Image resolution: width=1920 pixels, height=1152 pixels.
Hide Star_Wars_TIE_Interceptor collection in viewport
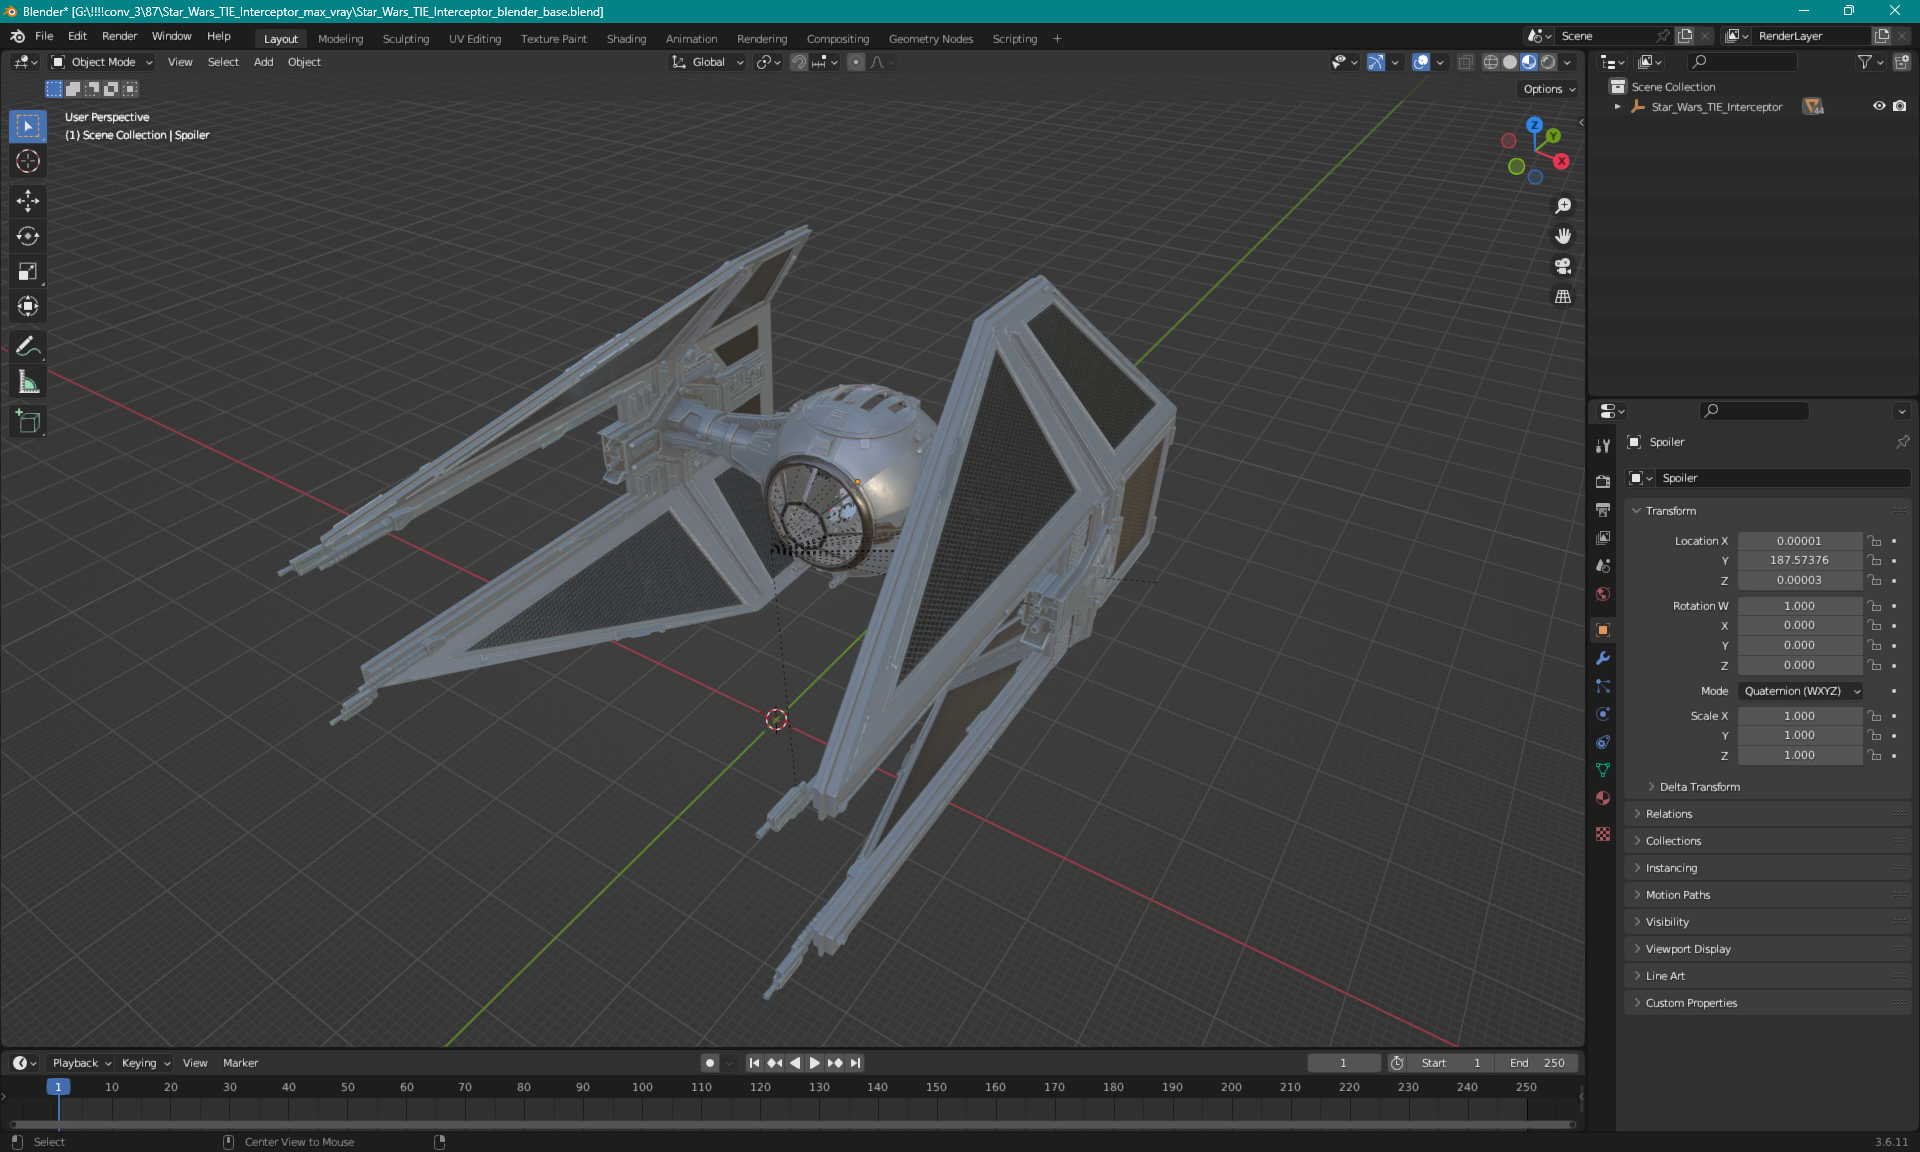point(1879,106)
